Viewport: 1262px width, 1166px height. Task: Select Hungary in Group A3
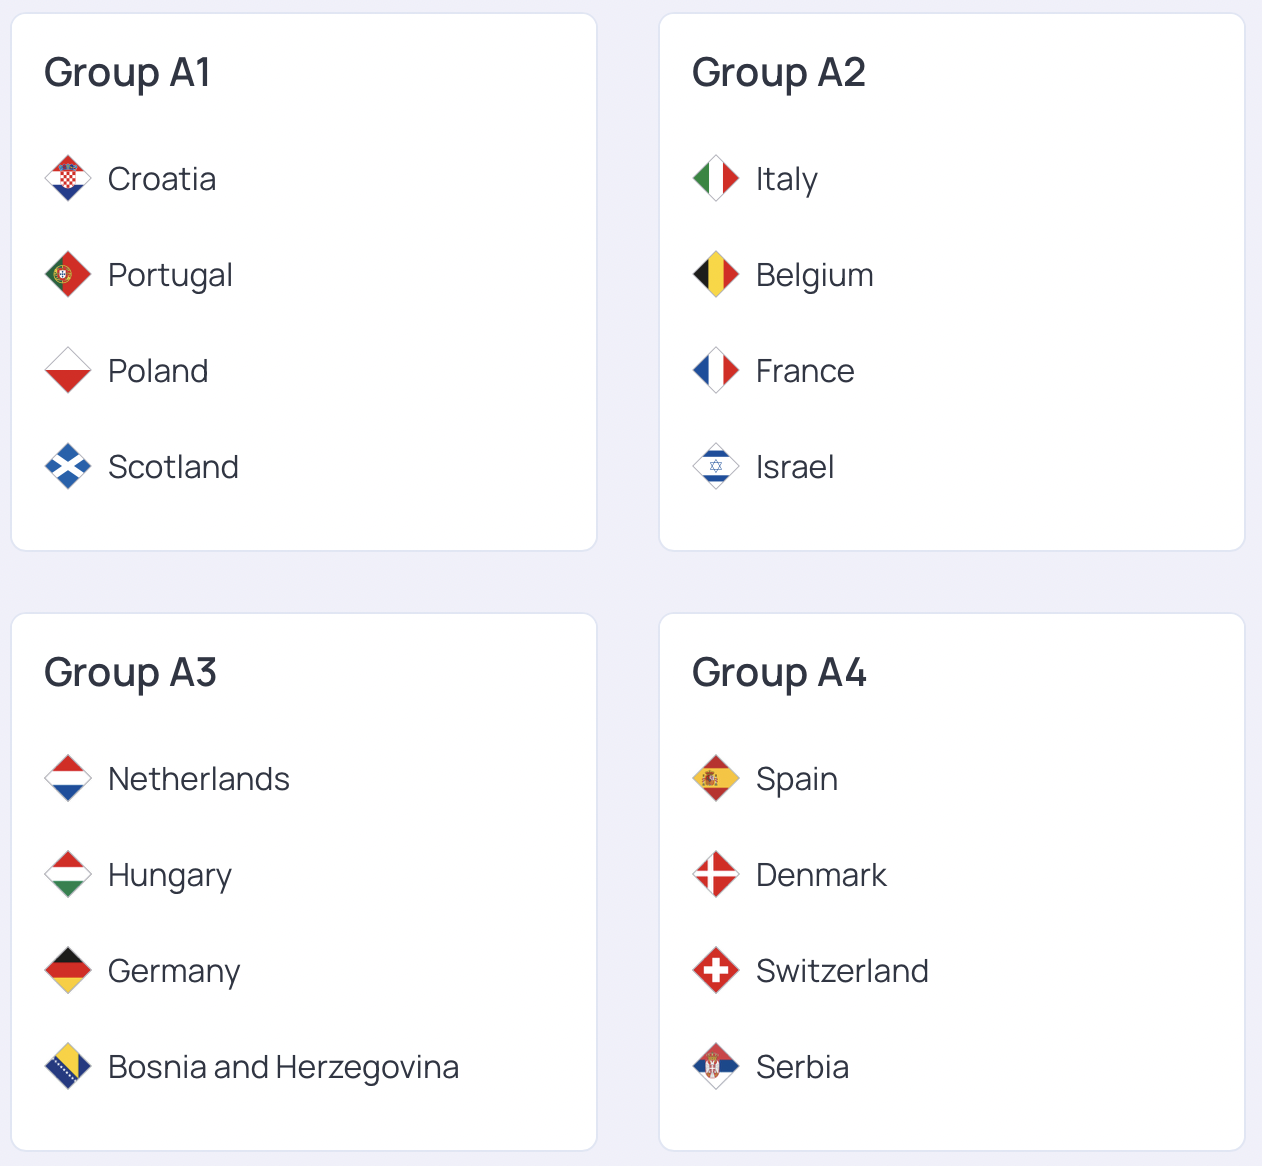tap(169, 875)
